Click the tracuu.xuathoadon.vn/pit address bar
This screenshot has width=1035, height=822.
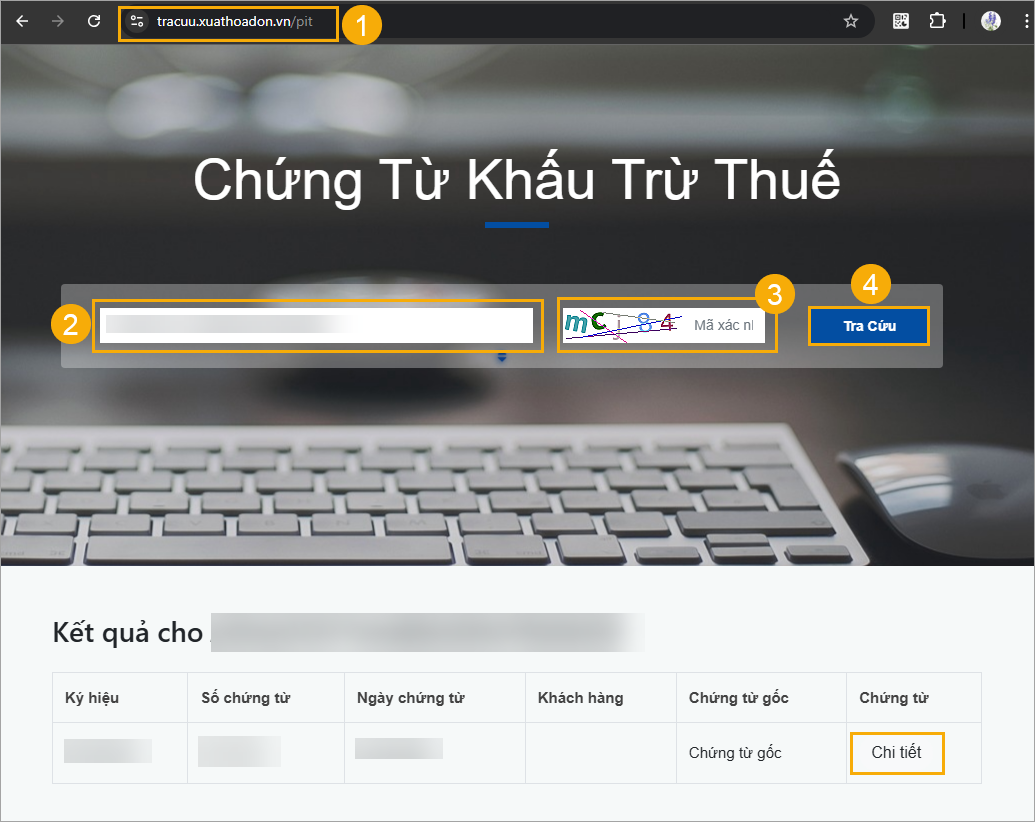pyautogui.click(x=234, y=21)
